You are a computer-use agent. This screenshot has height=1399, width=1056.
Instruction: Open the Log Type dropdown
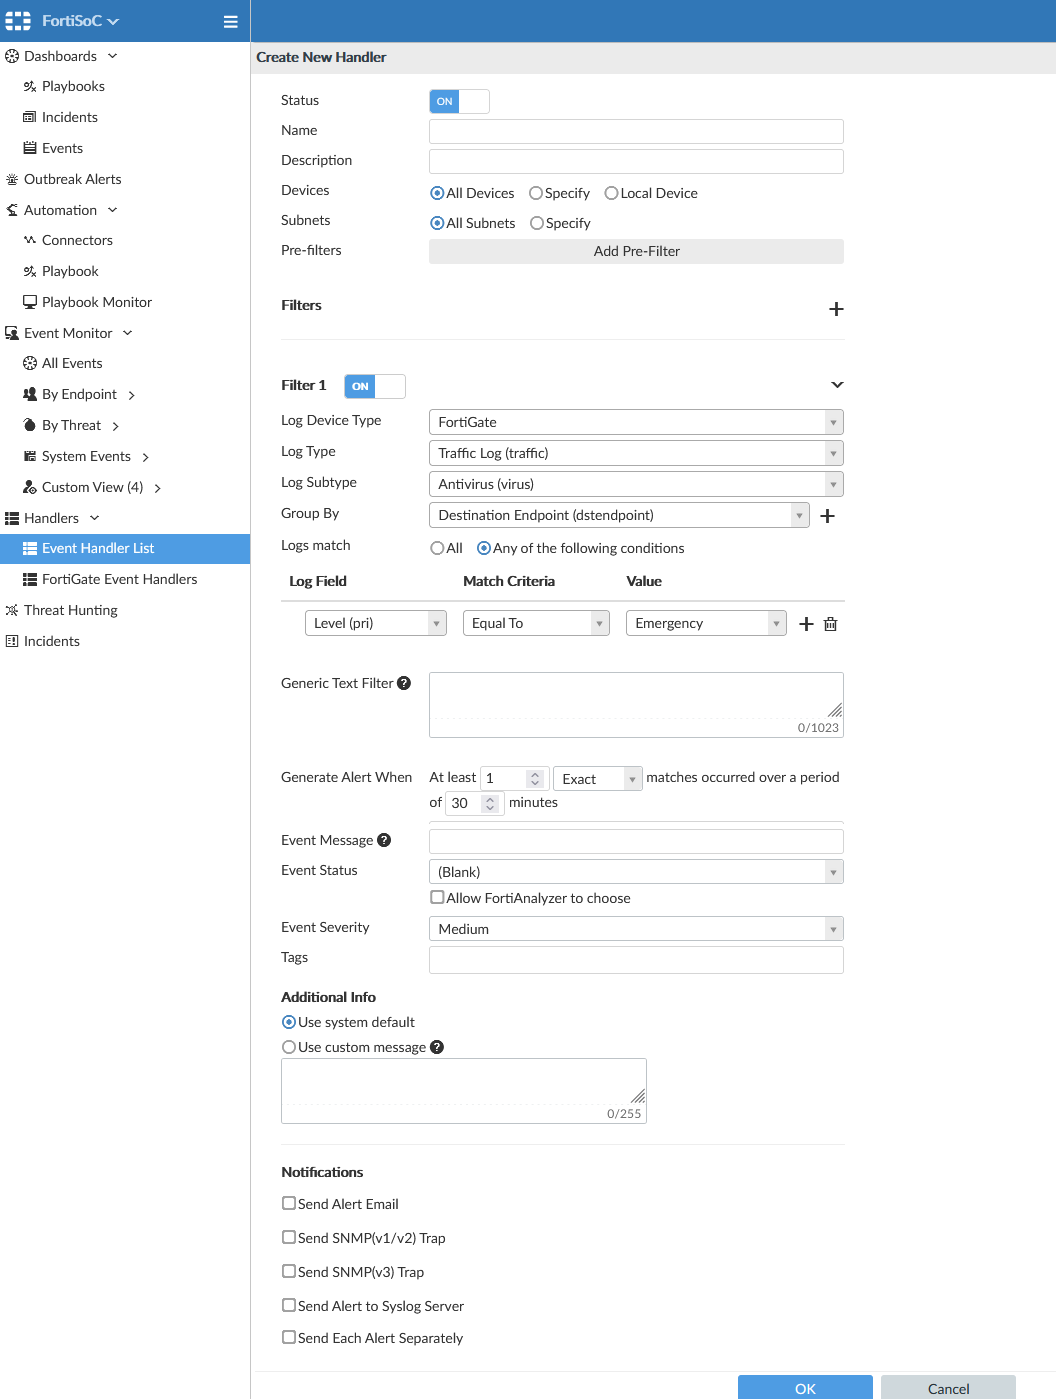(x=636, y=453)
